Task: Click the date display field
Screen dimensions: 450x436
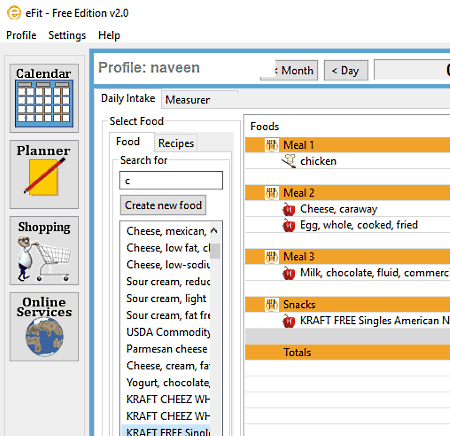Action: 412,70
